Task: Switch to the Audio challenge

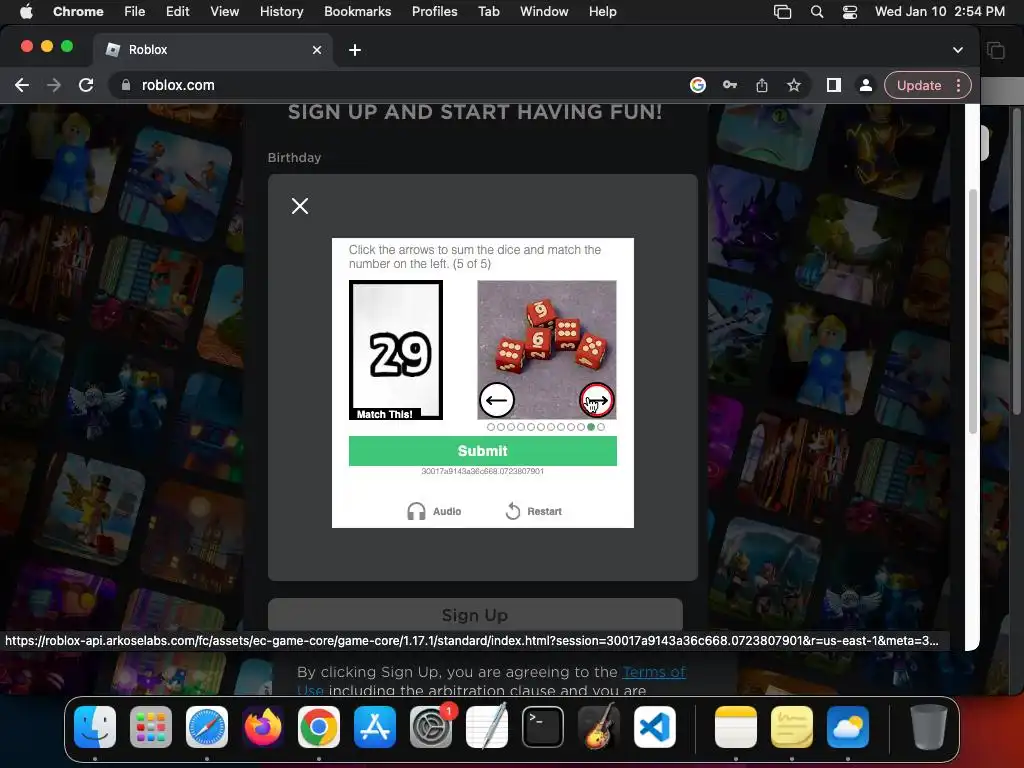Action: 434,511
